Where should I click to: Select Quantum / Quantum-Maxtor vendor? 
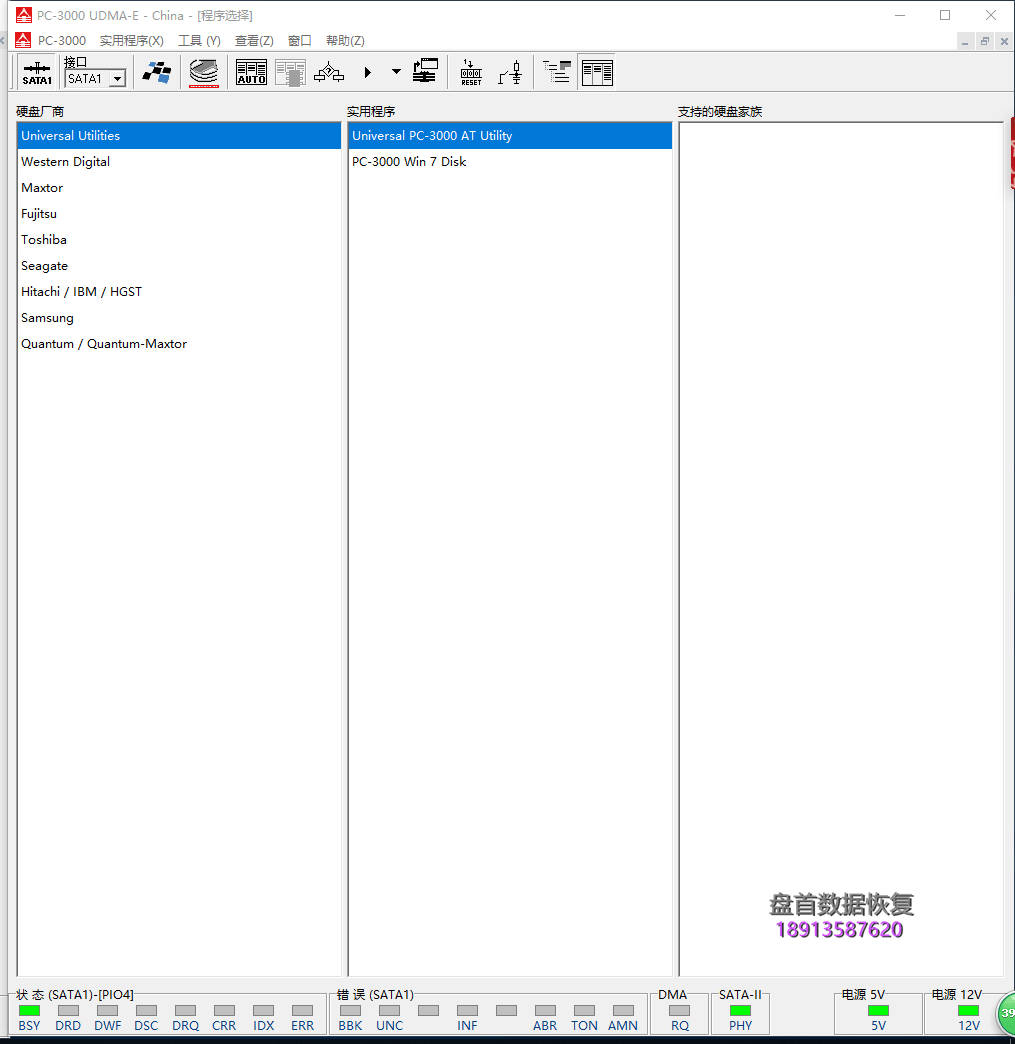pyautogui.click(x=178, y=344)
